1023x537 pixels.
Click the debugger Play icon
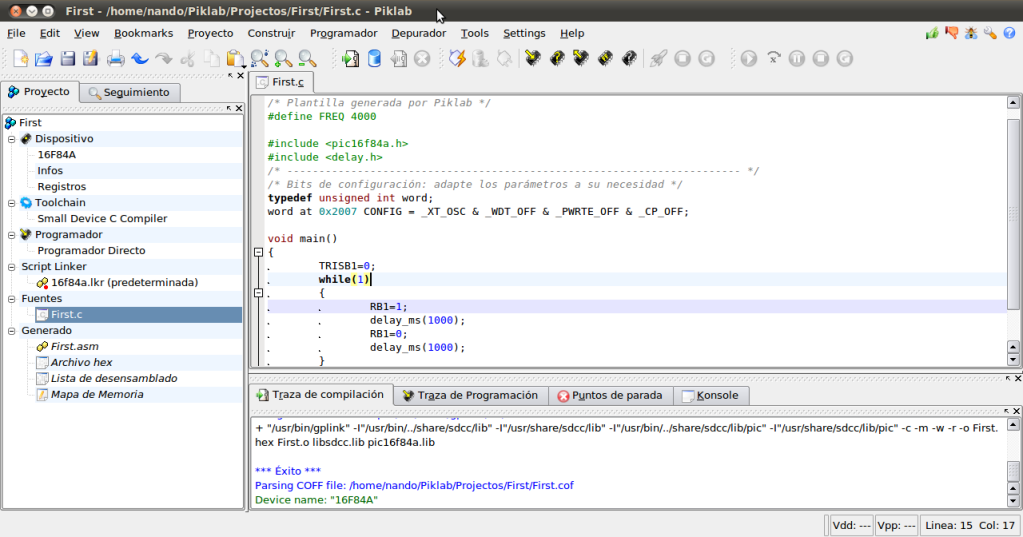click(749, 59)
